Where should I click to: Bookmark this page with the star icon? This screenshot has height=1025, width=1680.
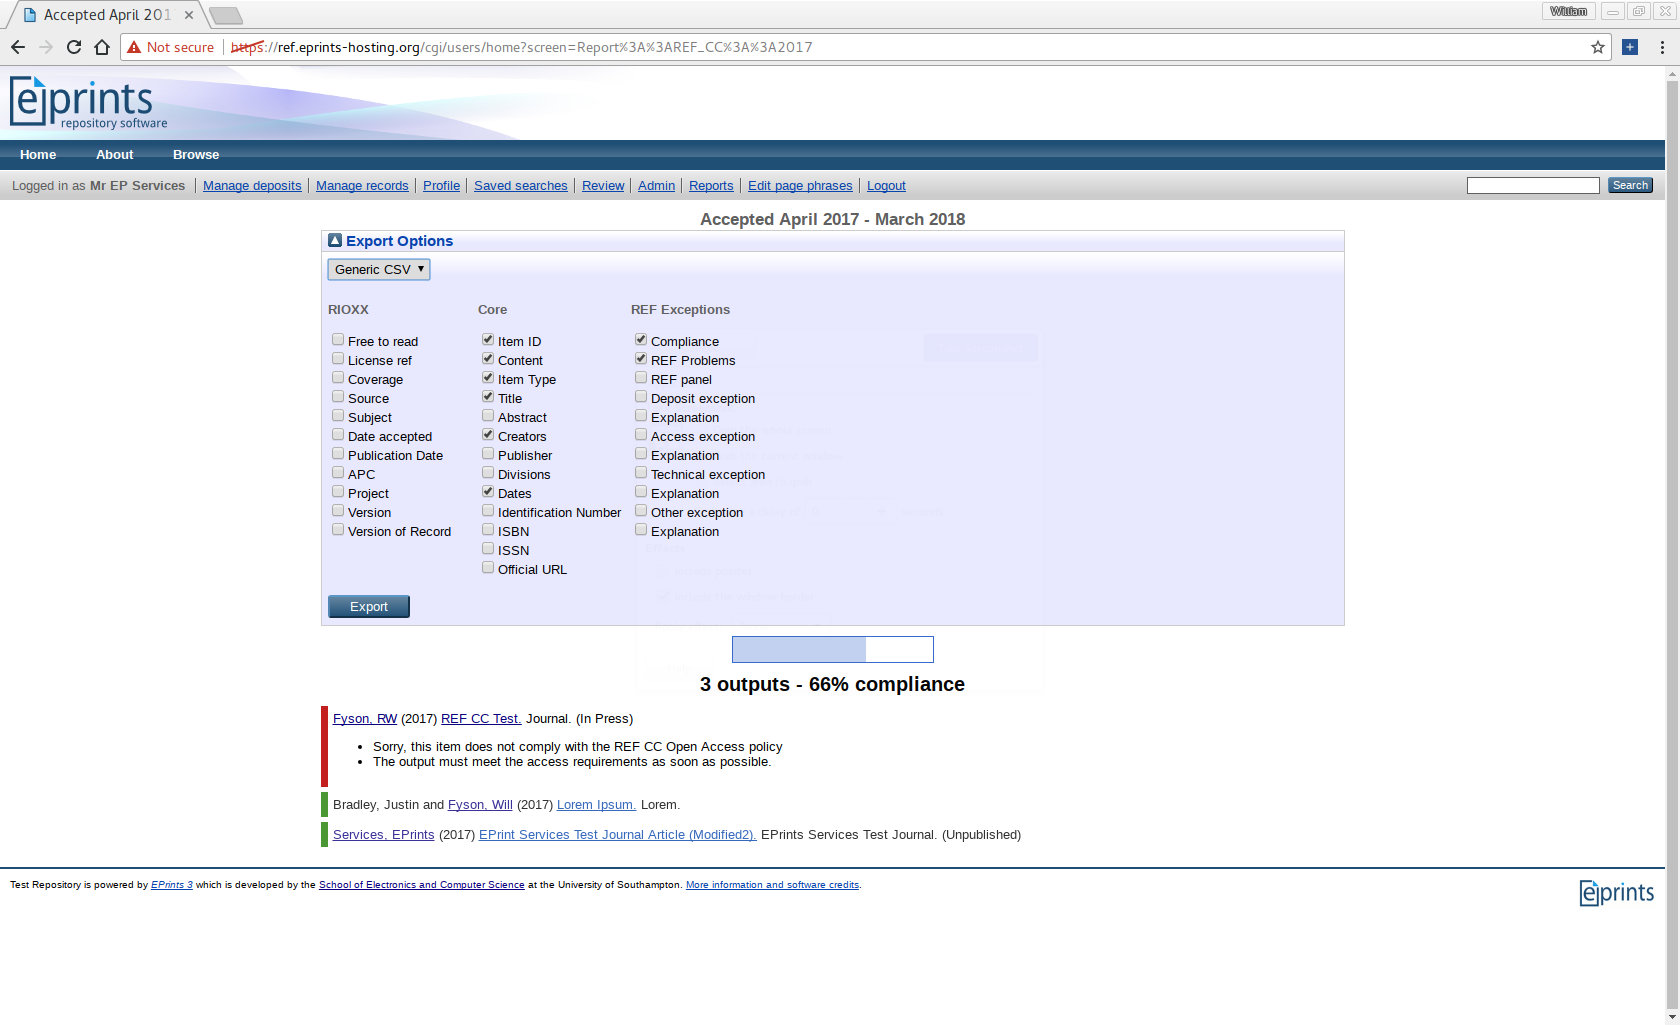tap(1598, 47)
